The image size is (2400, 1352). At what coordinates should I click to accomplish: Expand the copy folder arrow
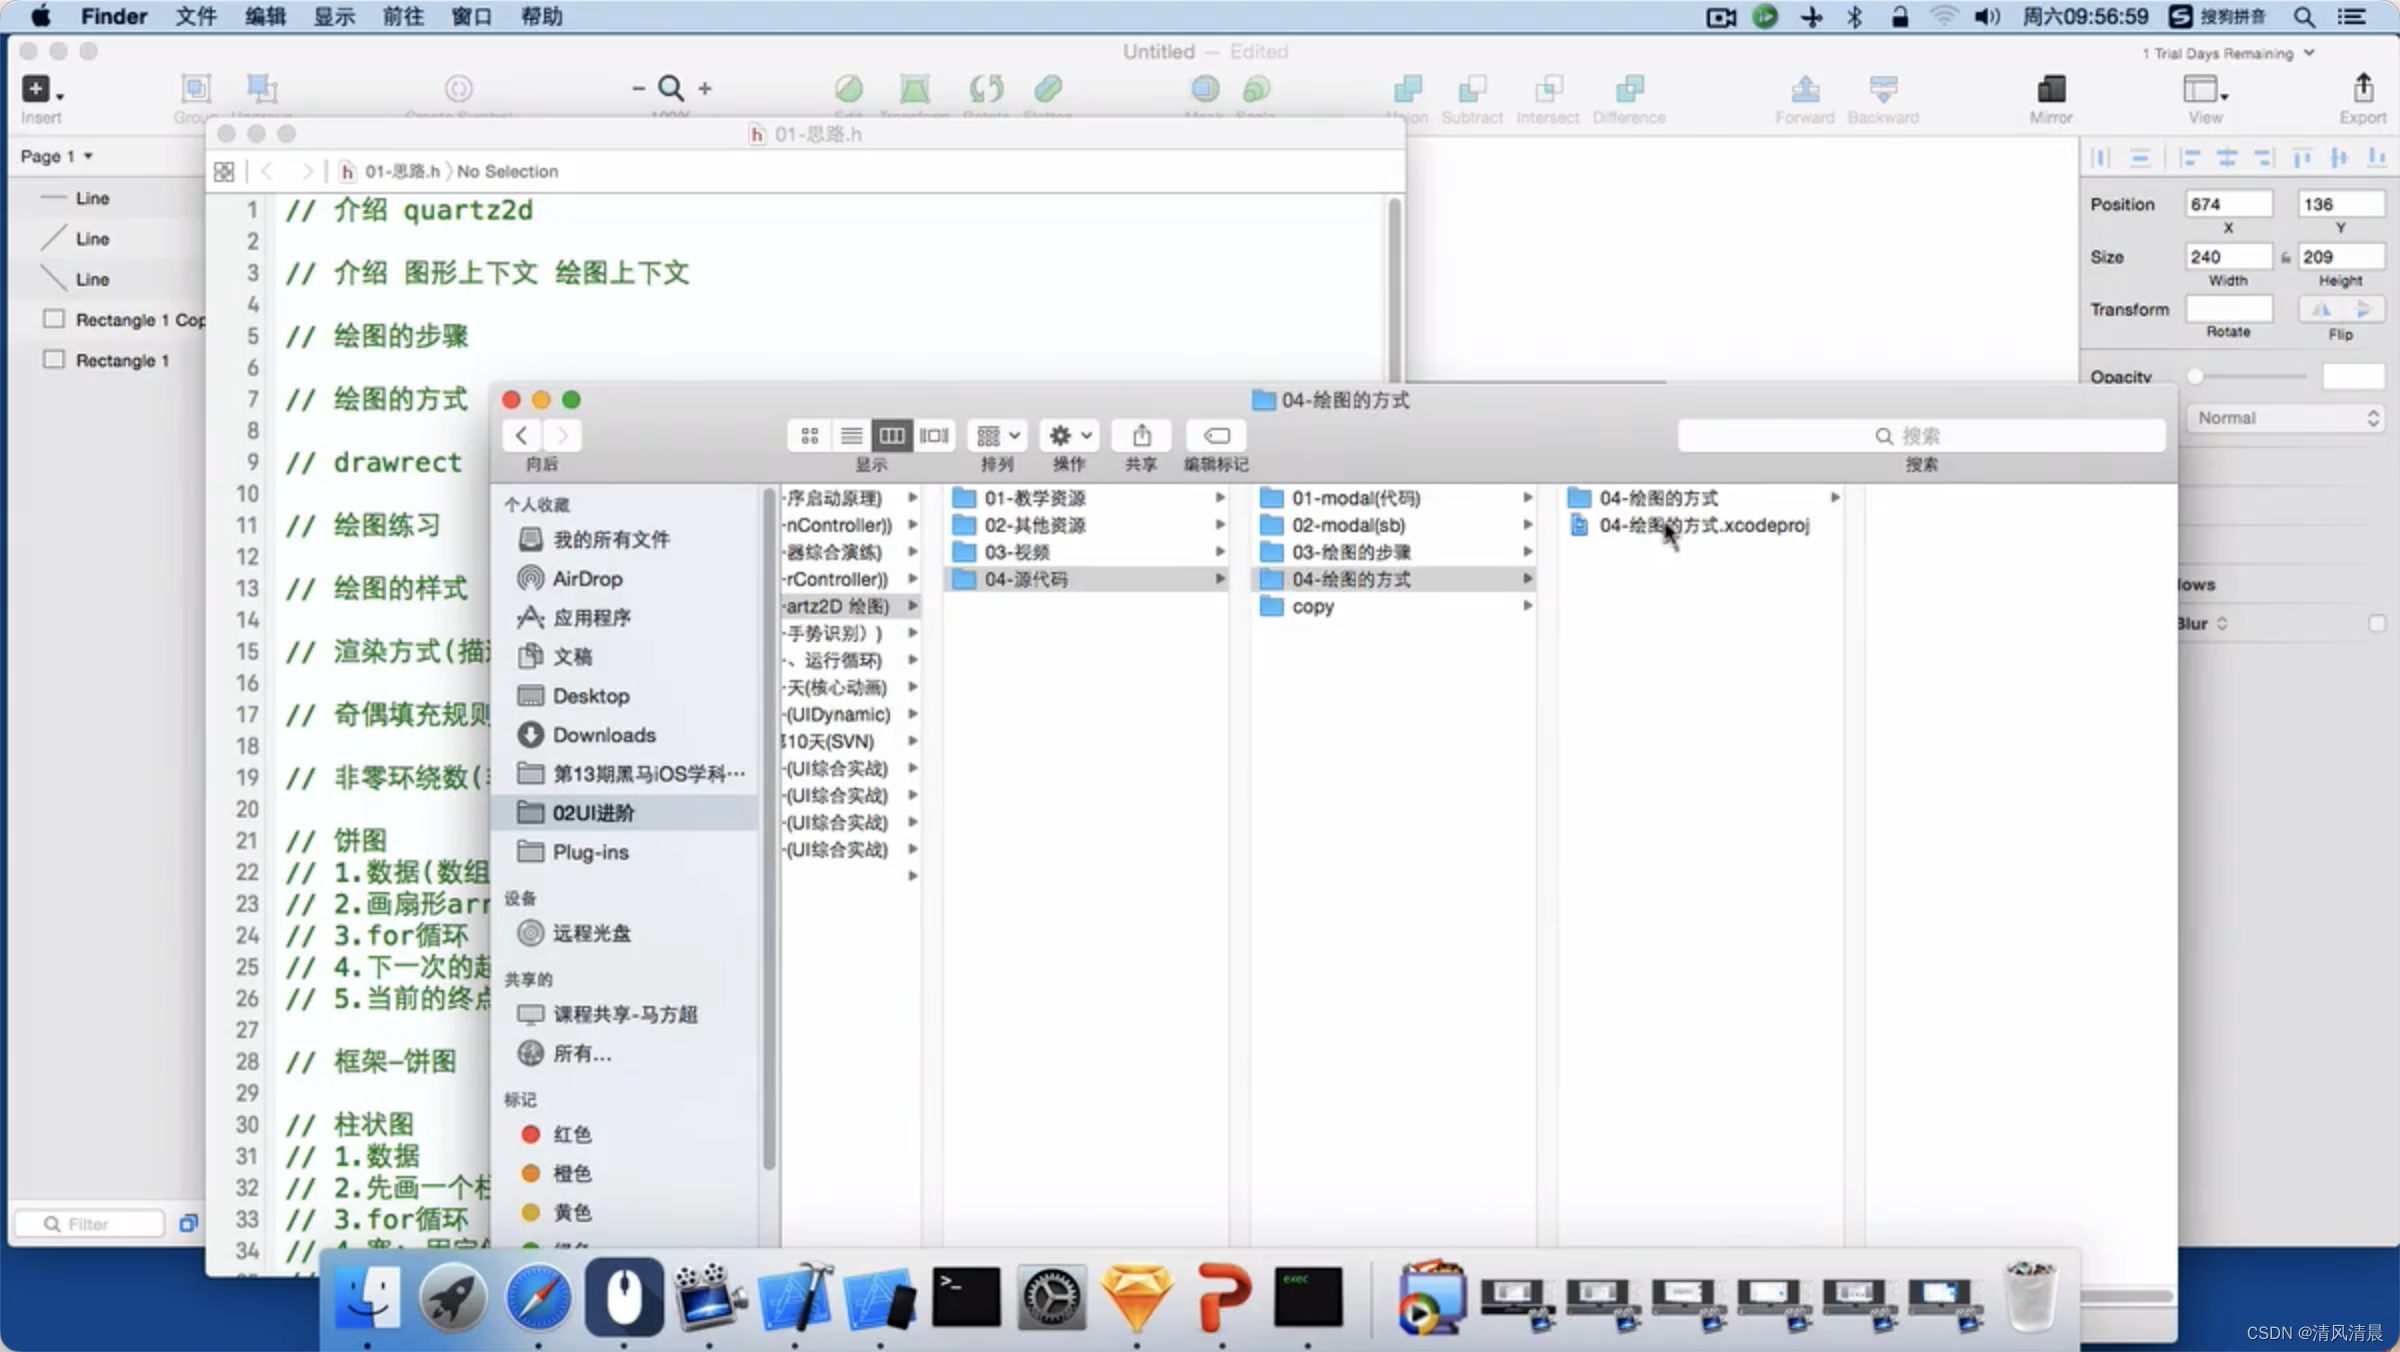(x=1528, y=606)
